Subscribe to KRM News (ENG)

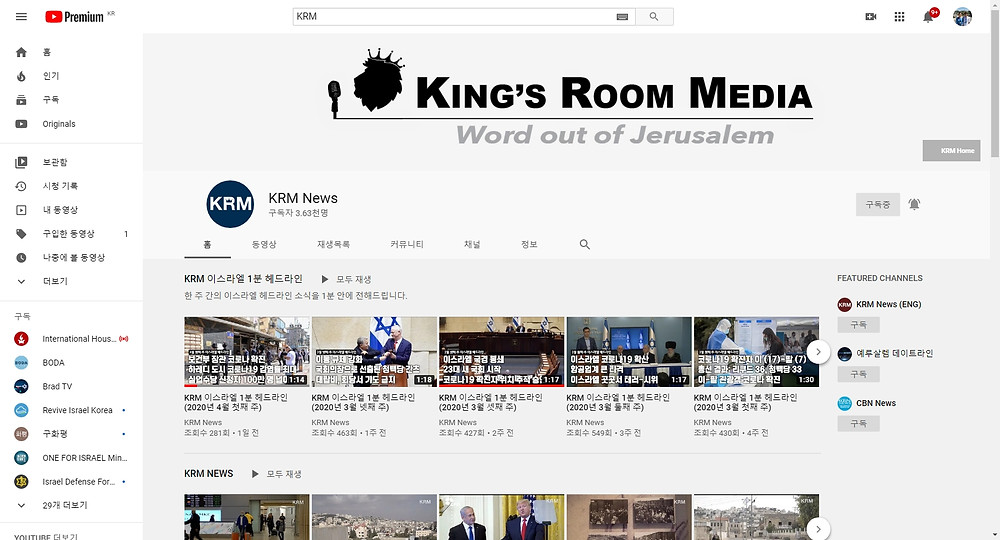click(858, 325)
